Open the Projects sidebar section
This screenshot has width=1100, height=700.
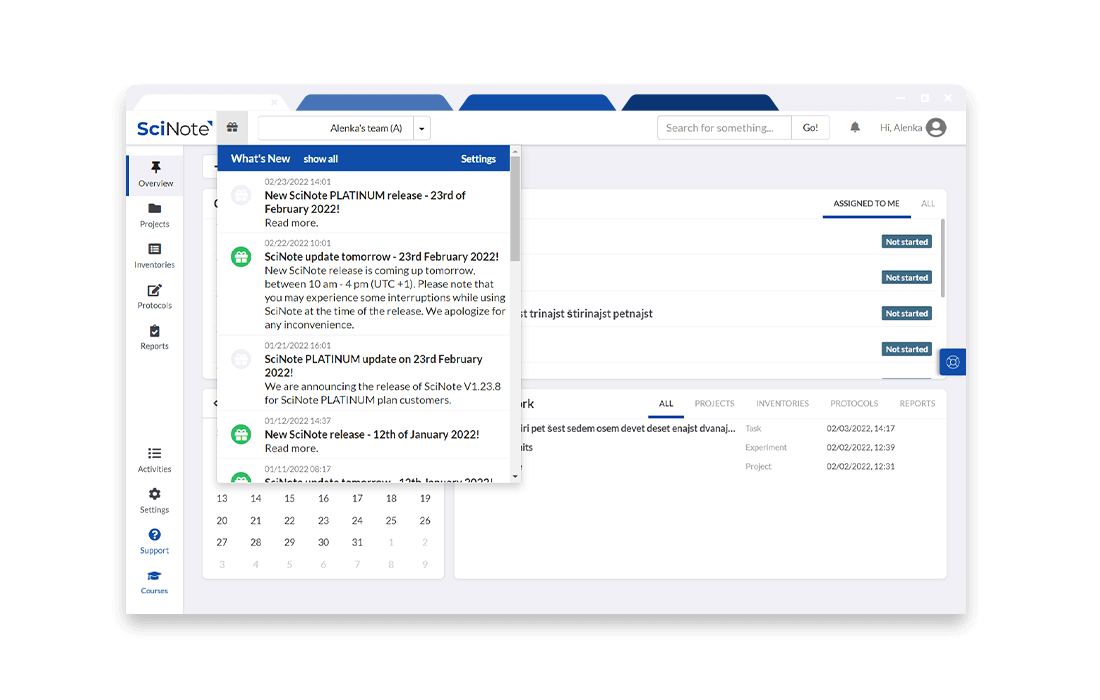(x=154, y=215)
